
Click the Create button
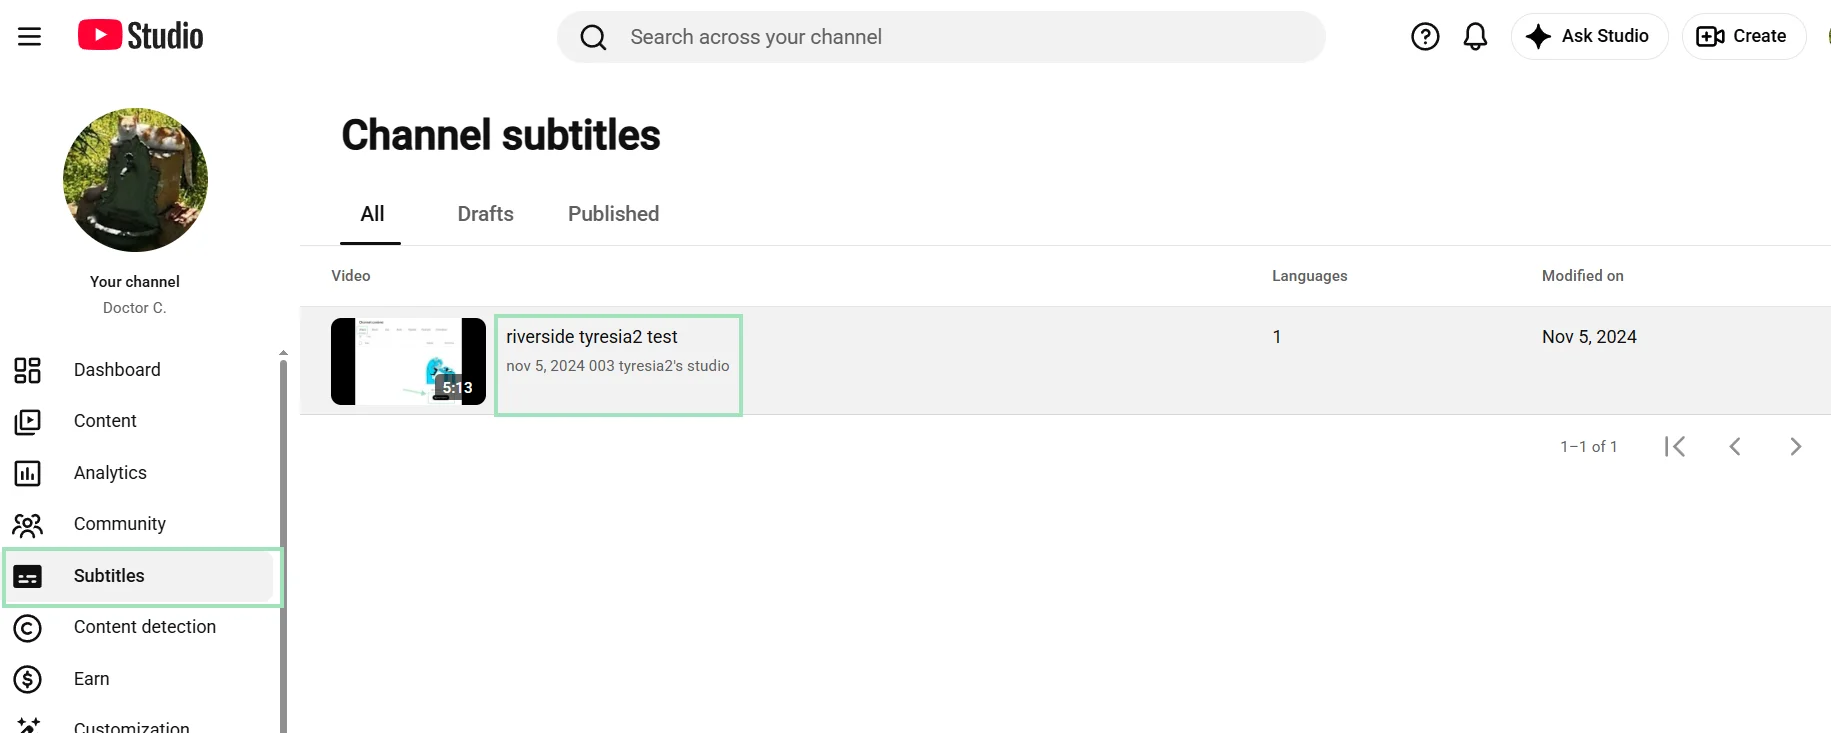[x=1743, y=36]
